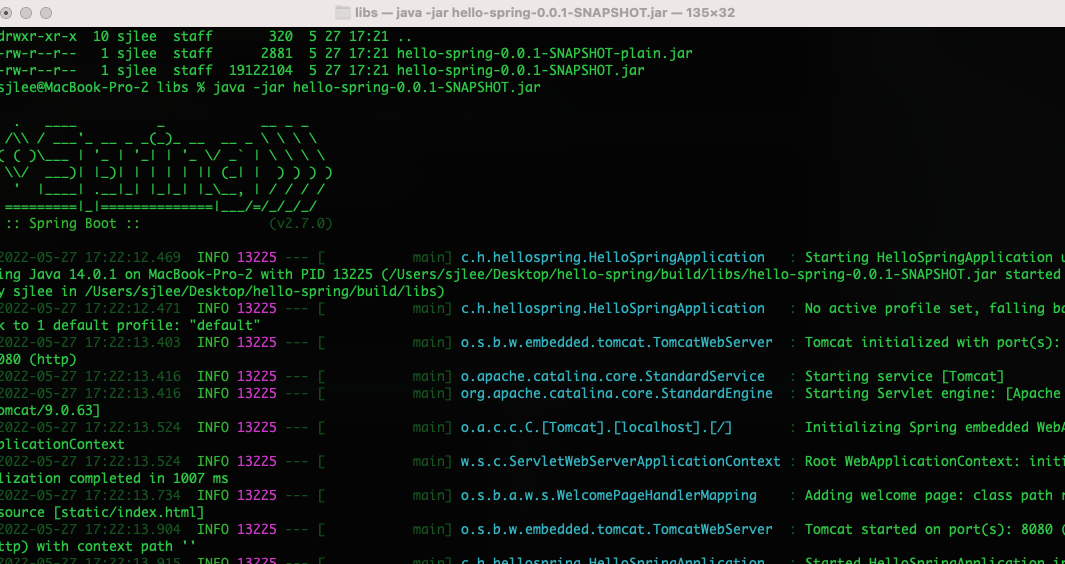Click the text "omcat/9.0.63]"
The width and height of the screenshot is (1065, 564).
(x=50, y=410)
